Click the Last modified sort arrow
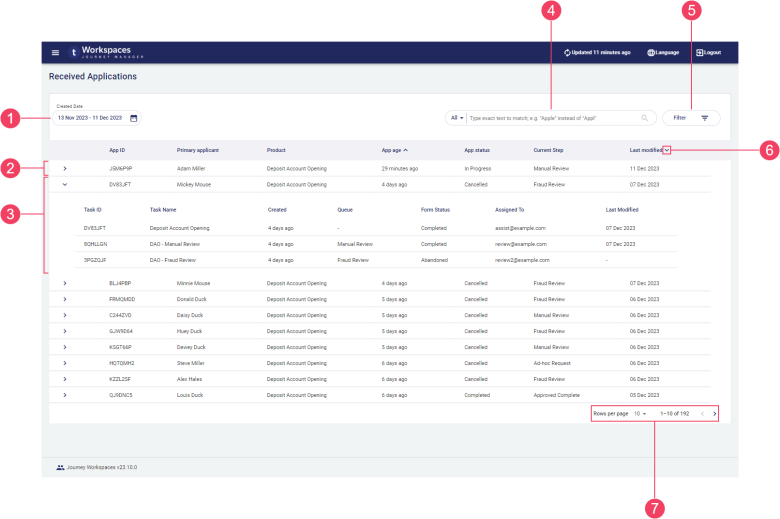This screenshot has height=519, width=780. click(x=667, y=150)
